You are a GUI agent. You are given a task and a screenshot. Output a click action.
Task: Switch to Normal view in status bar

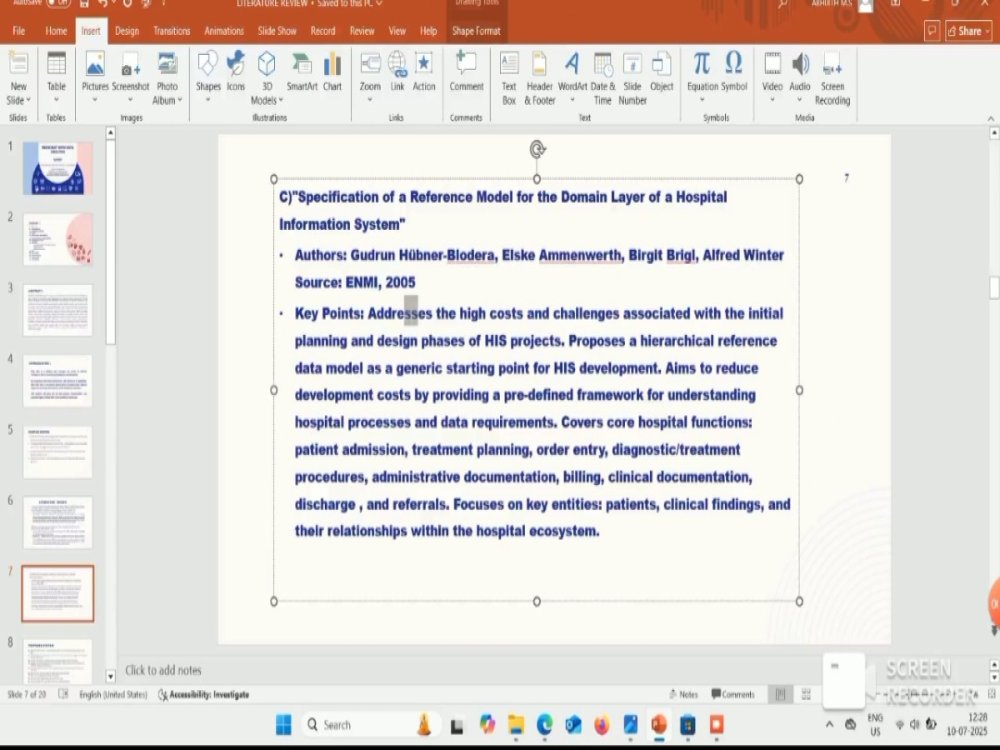(x=780, y=694)
